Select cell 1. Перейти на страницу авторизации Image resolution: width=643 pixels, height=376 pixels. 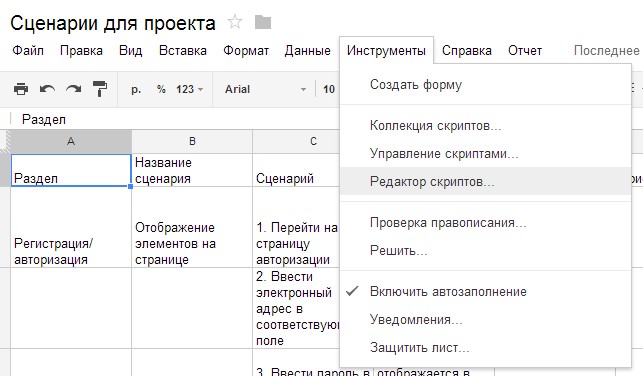point(296,227)
